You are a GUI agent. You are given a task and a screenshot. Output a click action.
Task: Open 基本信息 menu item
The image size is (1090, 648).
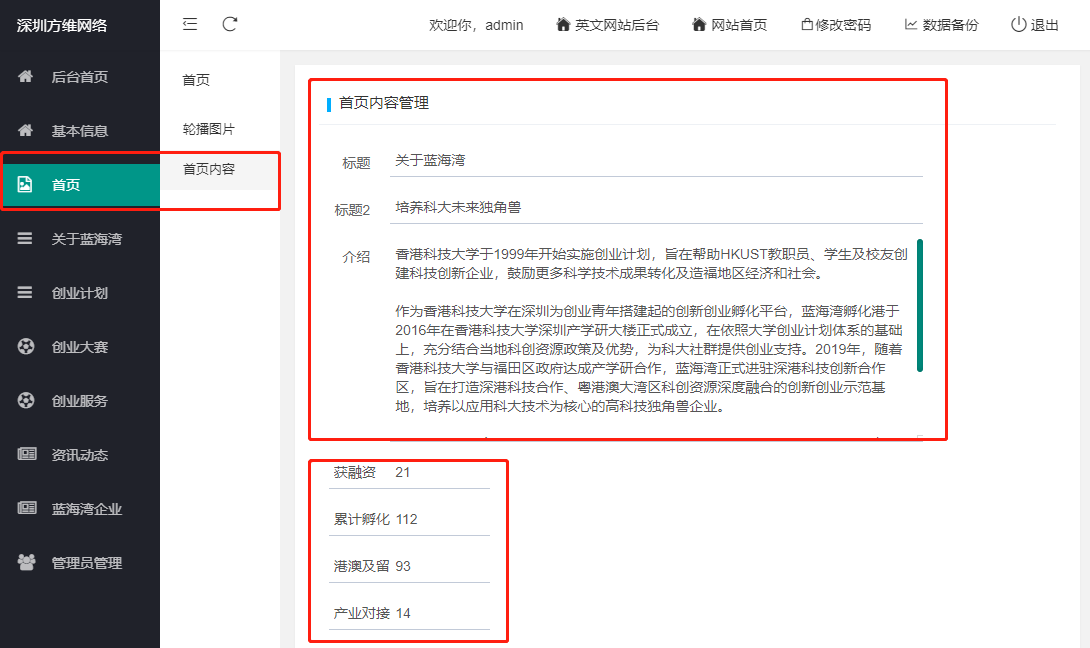click(80, 131)
